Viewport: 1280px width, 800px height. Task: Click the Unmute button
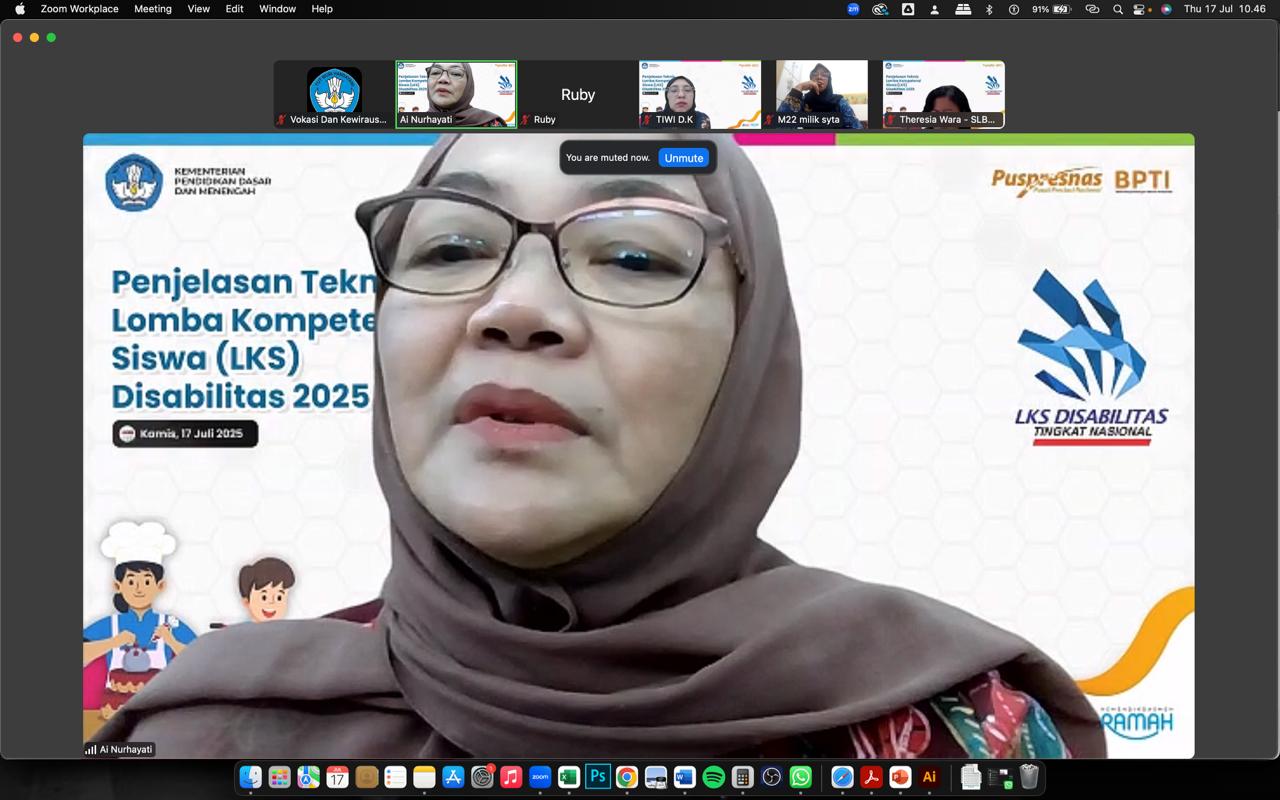pos(684,158)
